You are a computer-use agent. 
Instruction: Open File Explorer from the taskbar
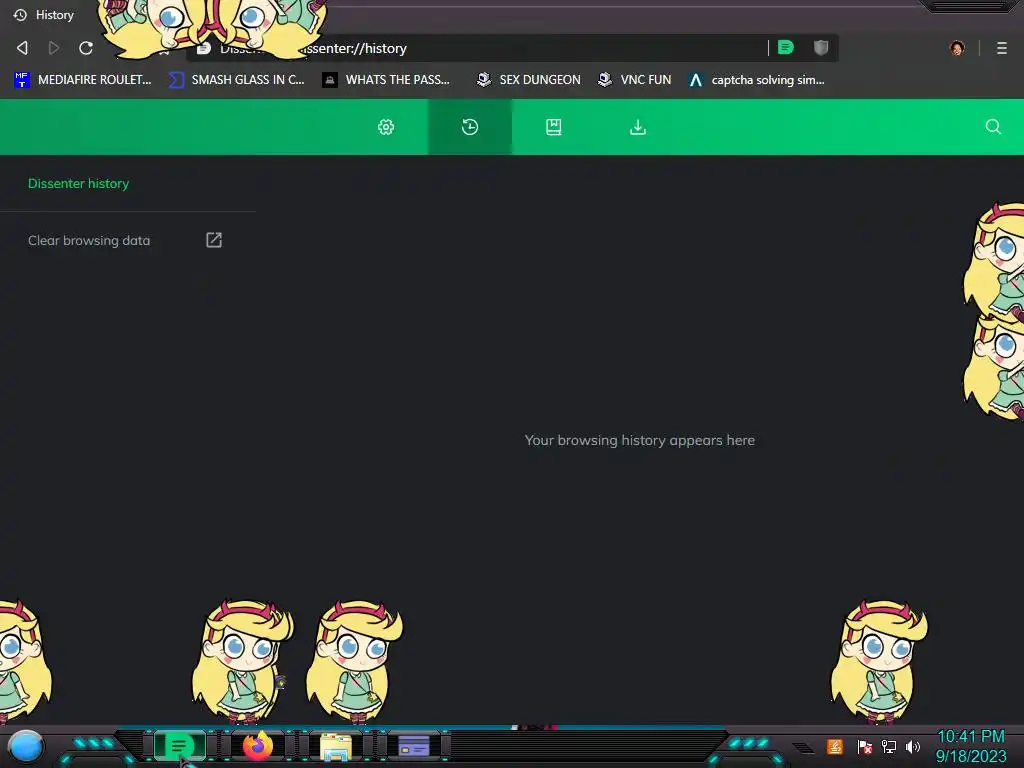coord(336,746)
